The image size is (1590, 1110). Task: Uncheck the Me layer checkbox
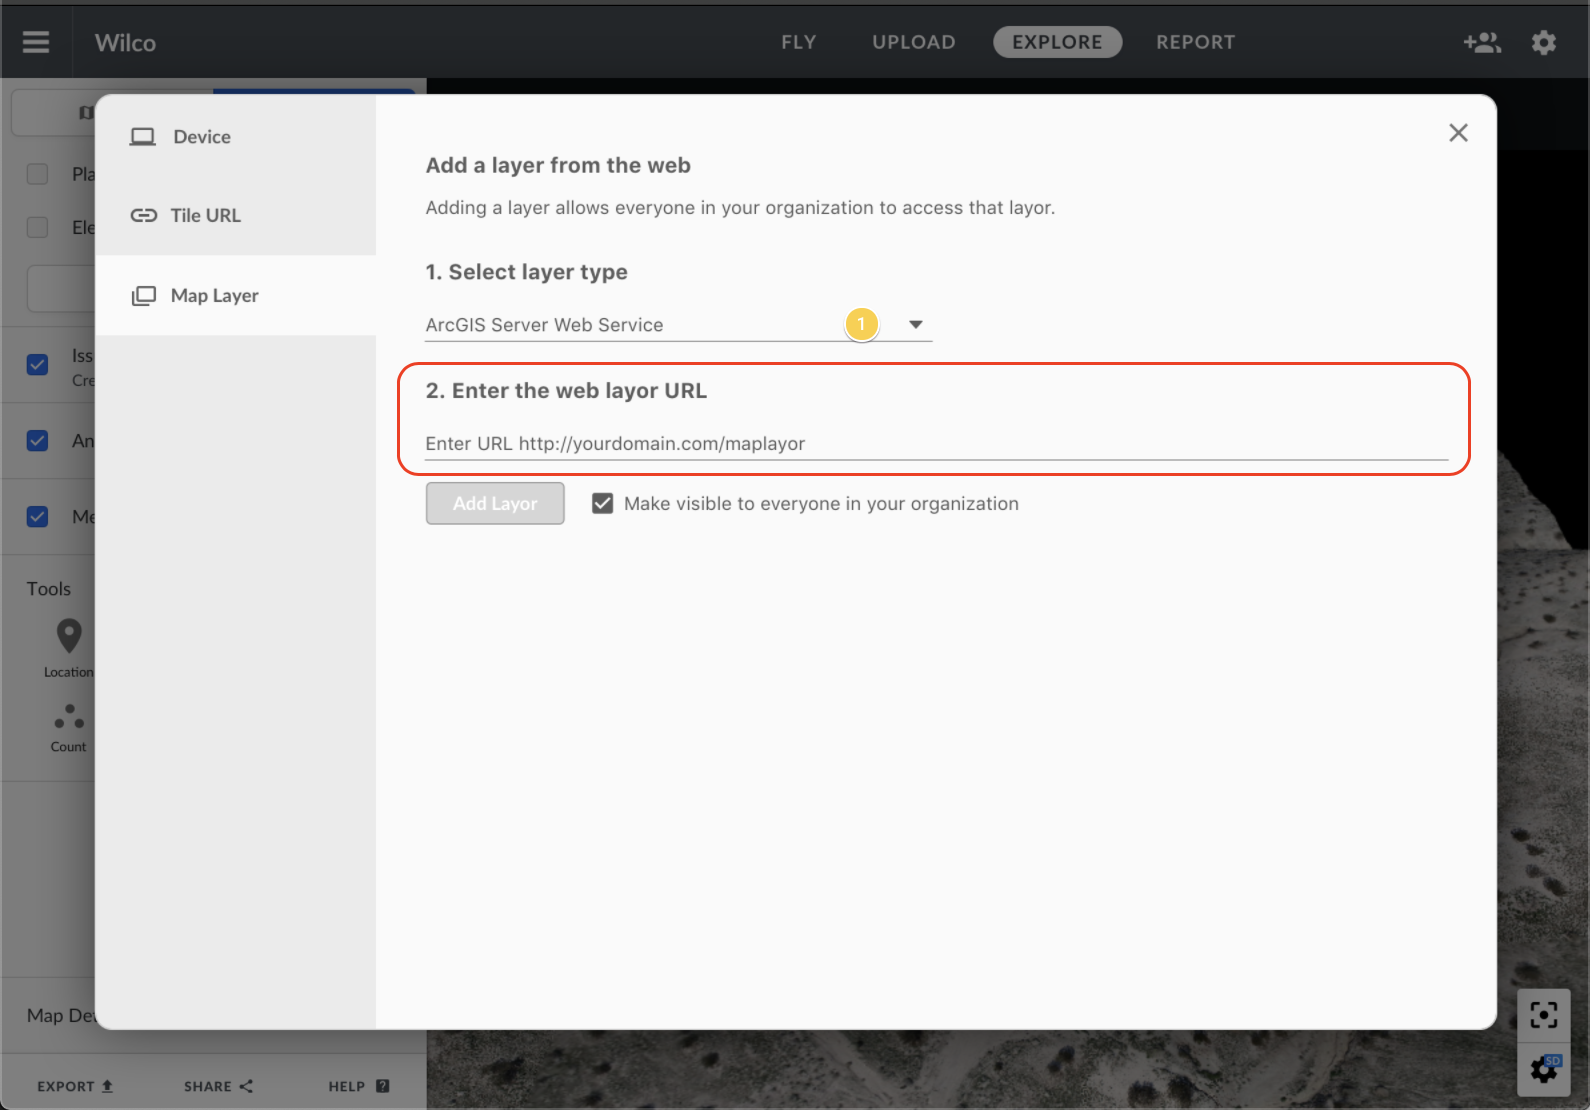pyautogui.click(x=37, y=516)
